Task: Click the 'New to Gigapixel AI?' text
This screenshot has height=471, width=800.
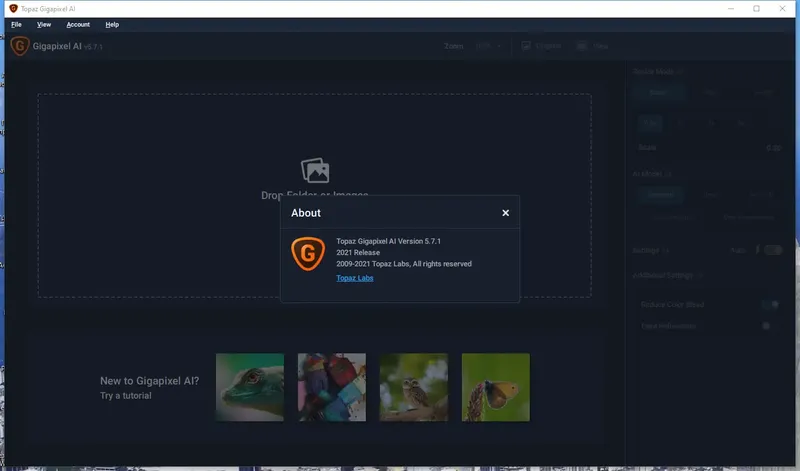Action: pyautogui.click(x=149, y=381)
